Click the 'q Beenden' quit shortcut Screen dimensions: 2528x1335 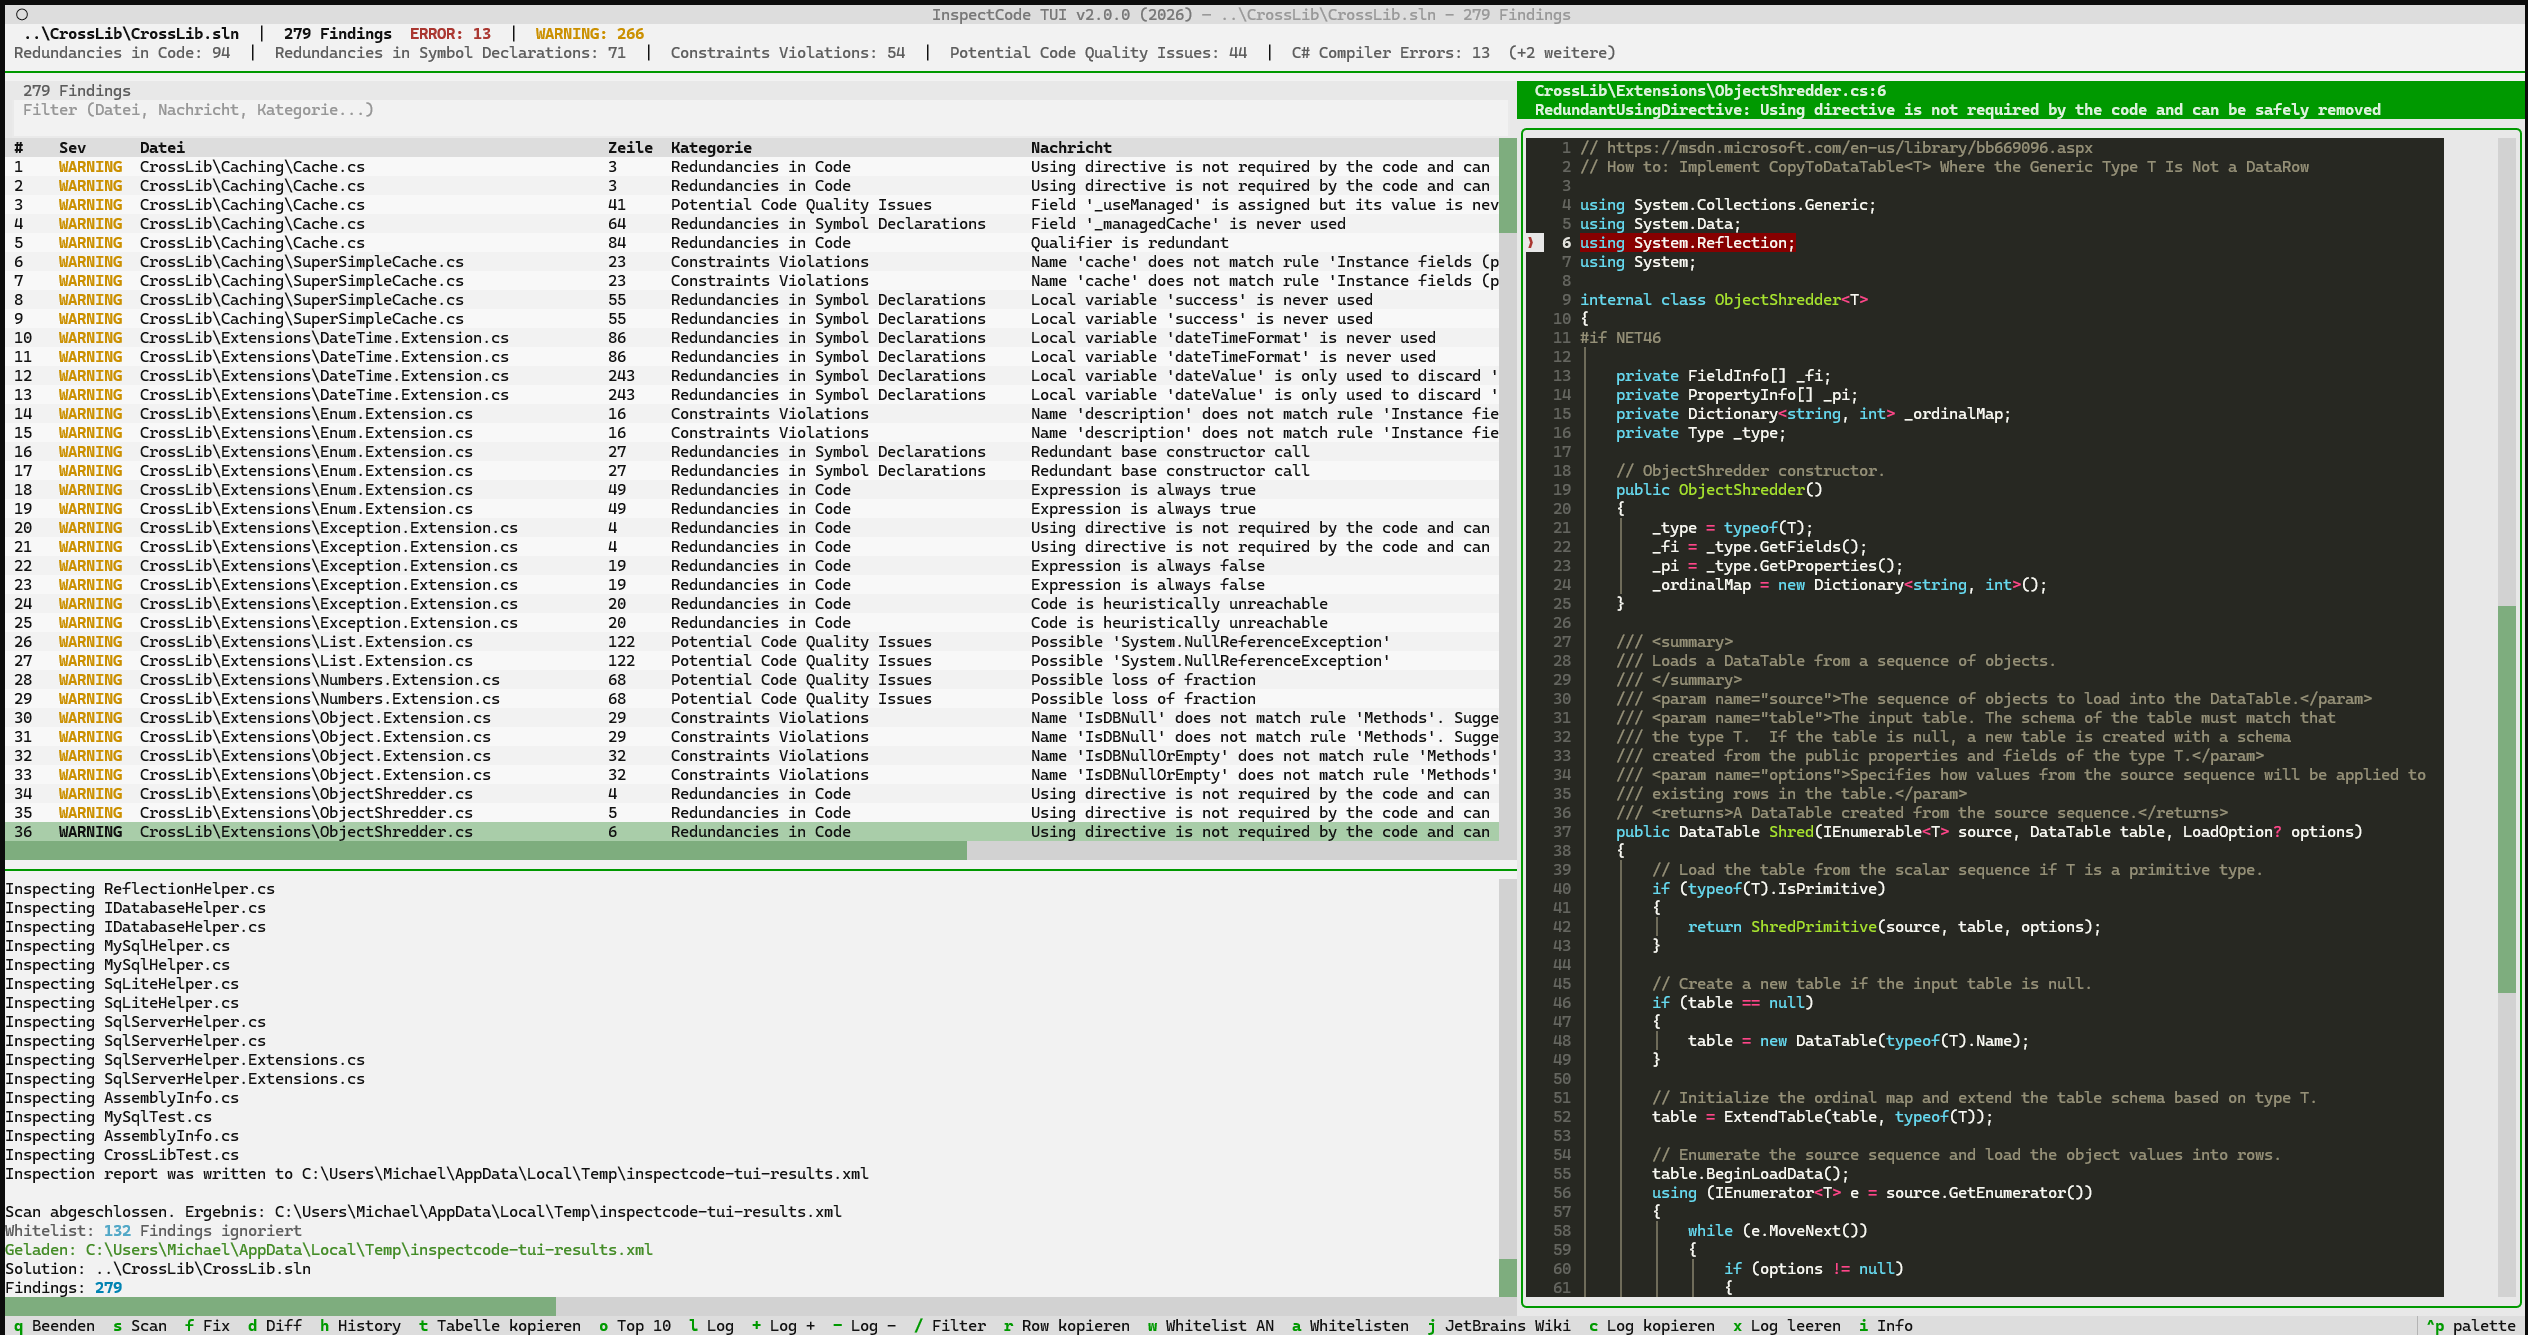[x=55, y=1325]
